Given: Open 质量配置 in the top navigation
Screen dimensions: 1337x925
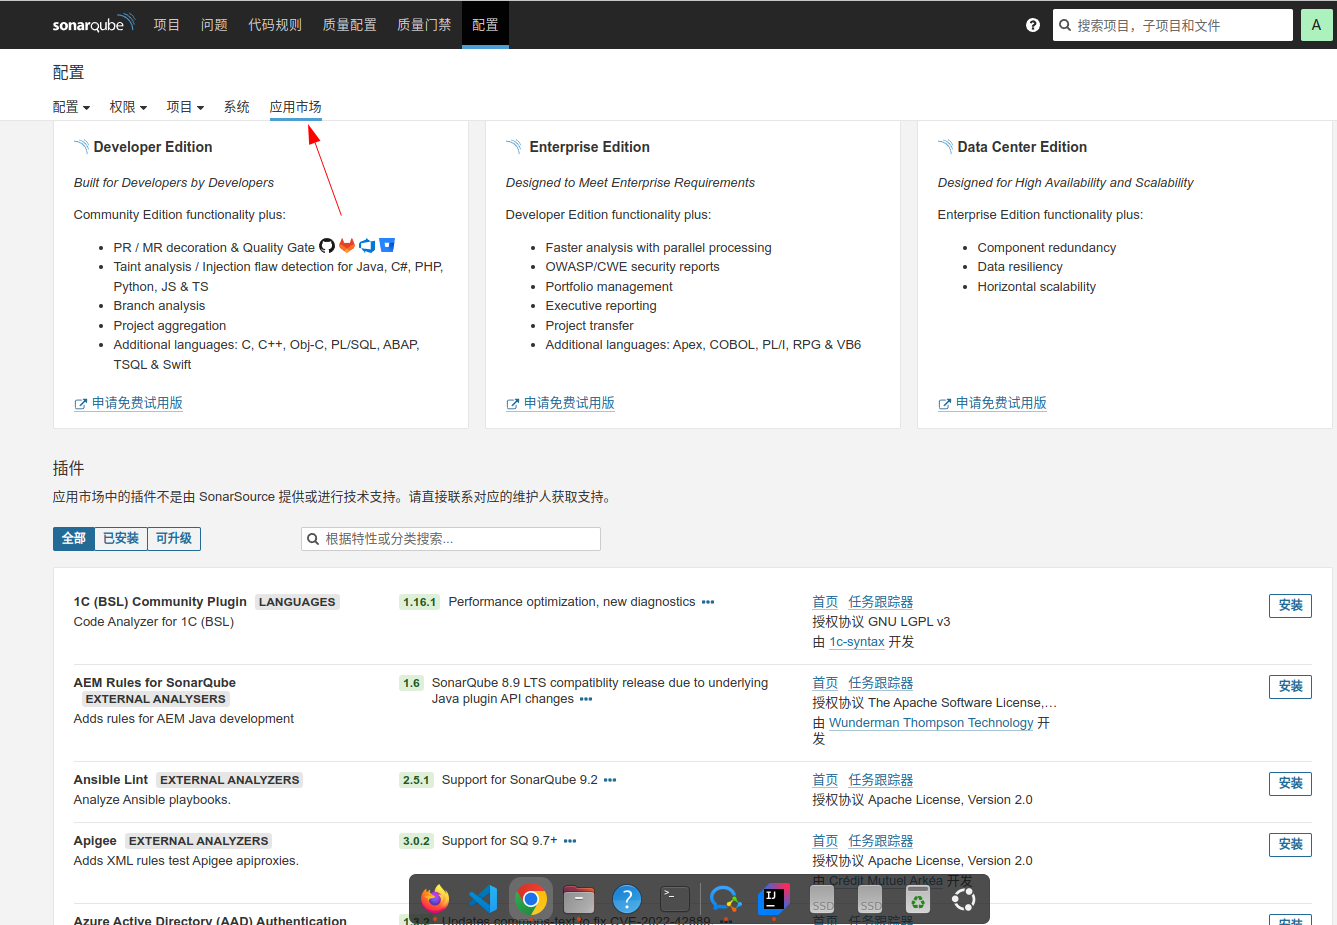Looking at the screenshot, I should click(349, 25).
